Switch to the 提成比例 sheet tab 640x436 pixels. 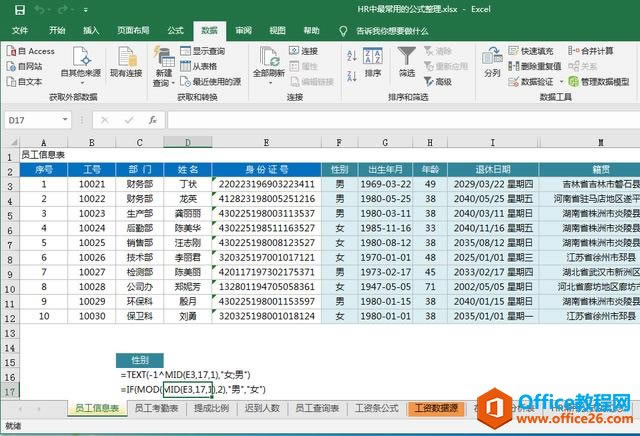pyautogui.click(x=211, y=408)
